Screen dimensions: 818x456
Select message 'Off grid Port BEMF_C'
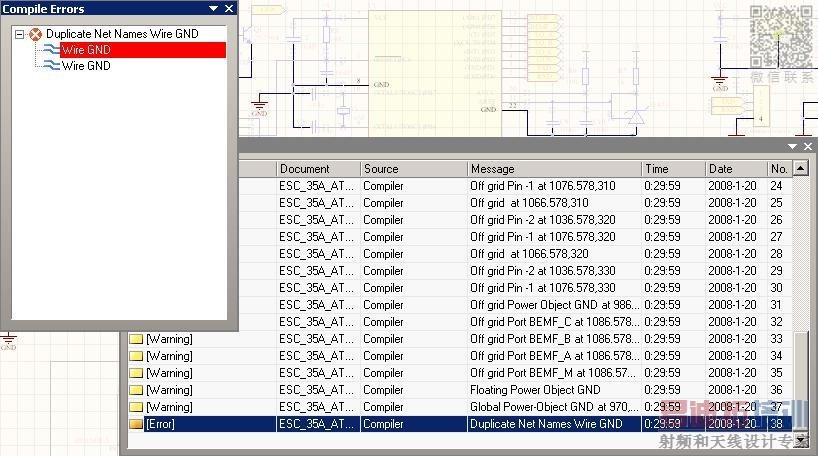[x=554, y=322]
